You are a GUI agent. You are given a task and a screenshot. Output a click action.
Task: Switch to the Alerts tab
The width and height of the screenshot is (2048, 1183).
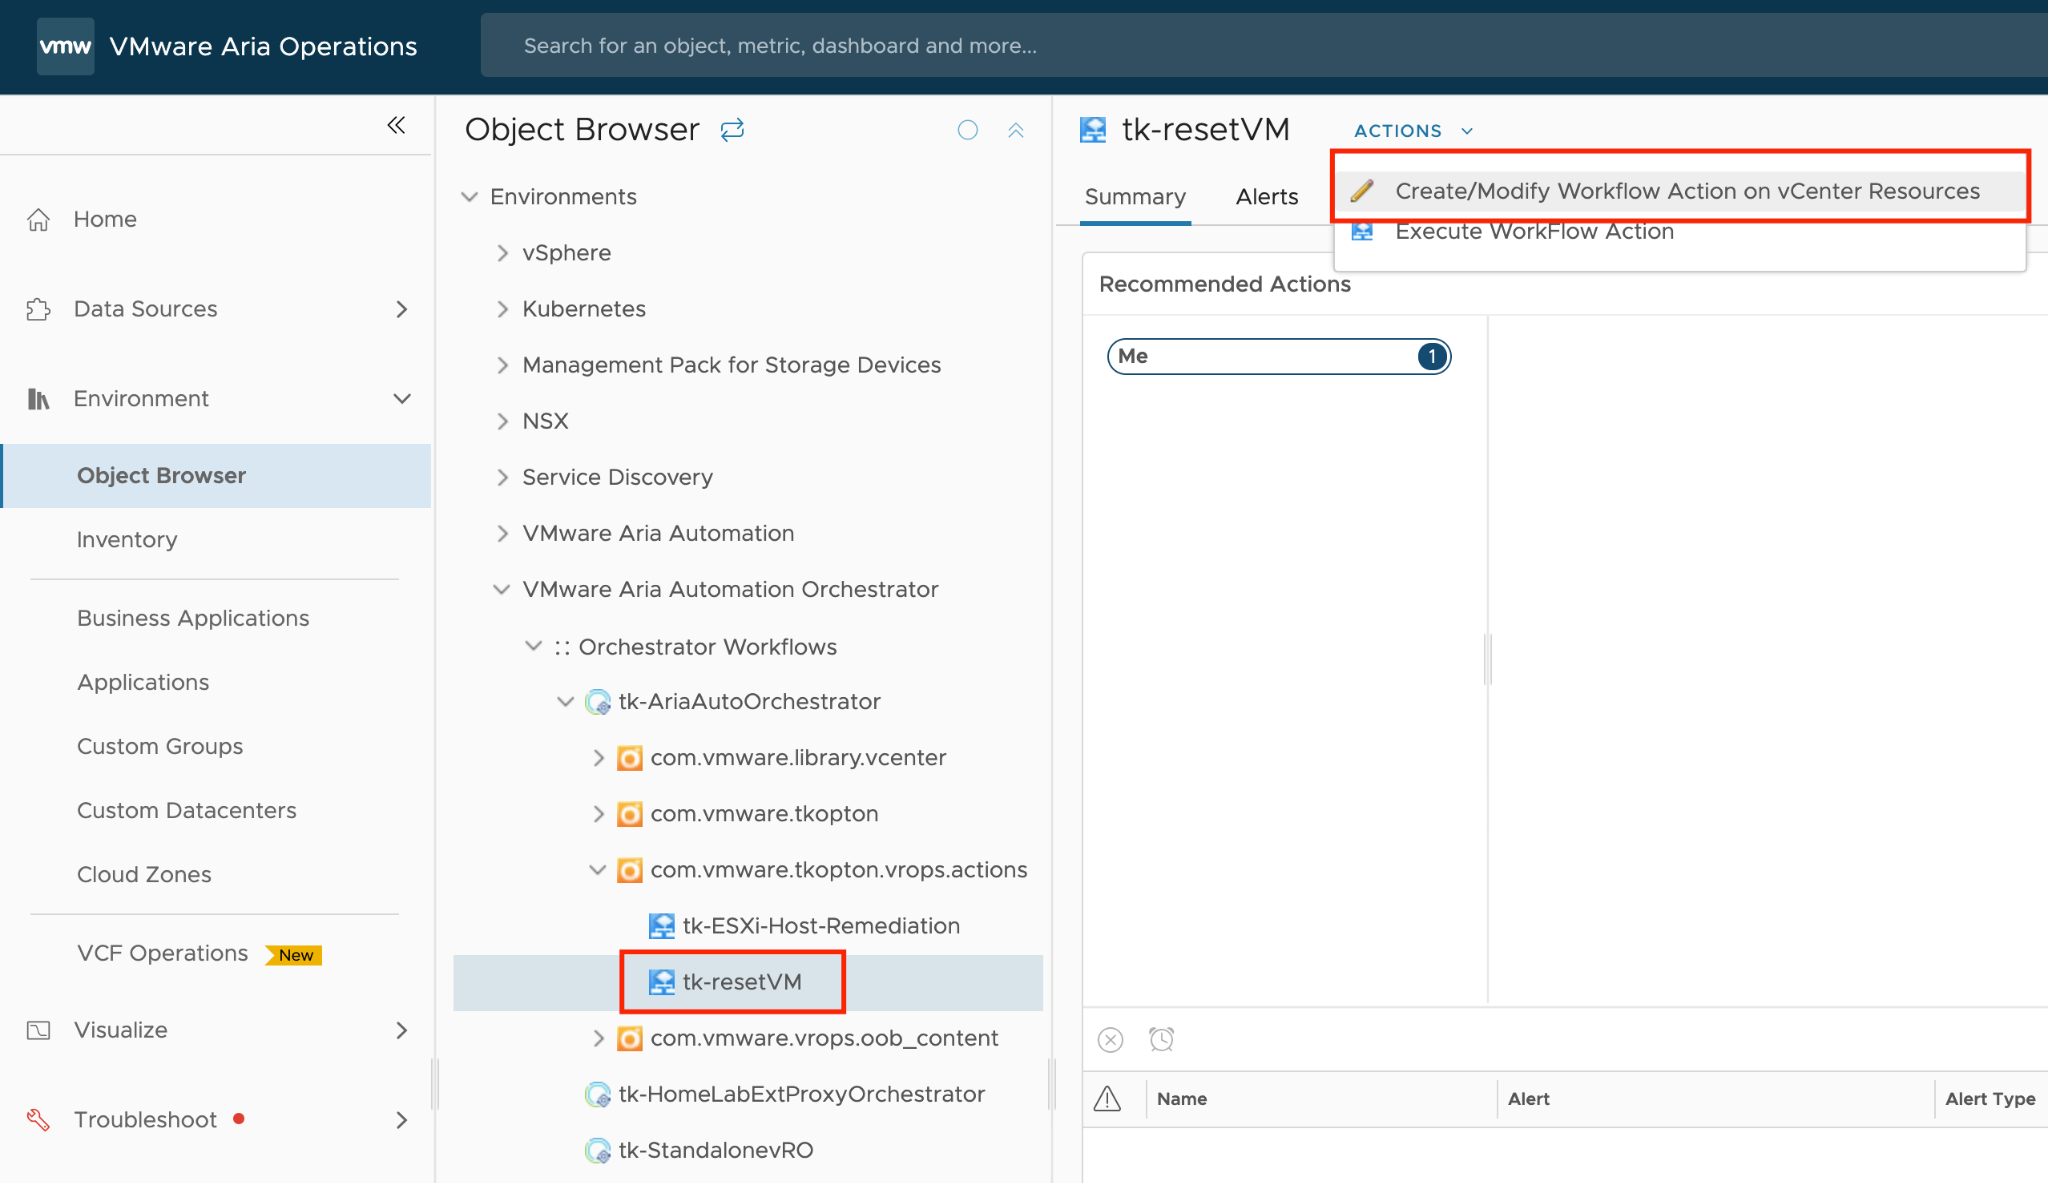tap(1267, 197)
